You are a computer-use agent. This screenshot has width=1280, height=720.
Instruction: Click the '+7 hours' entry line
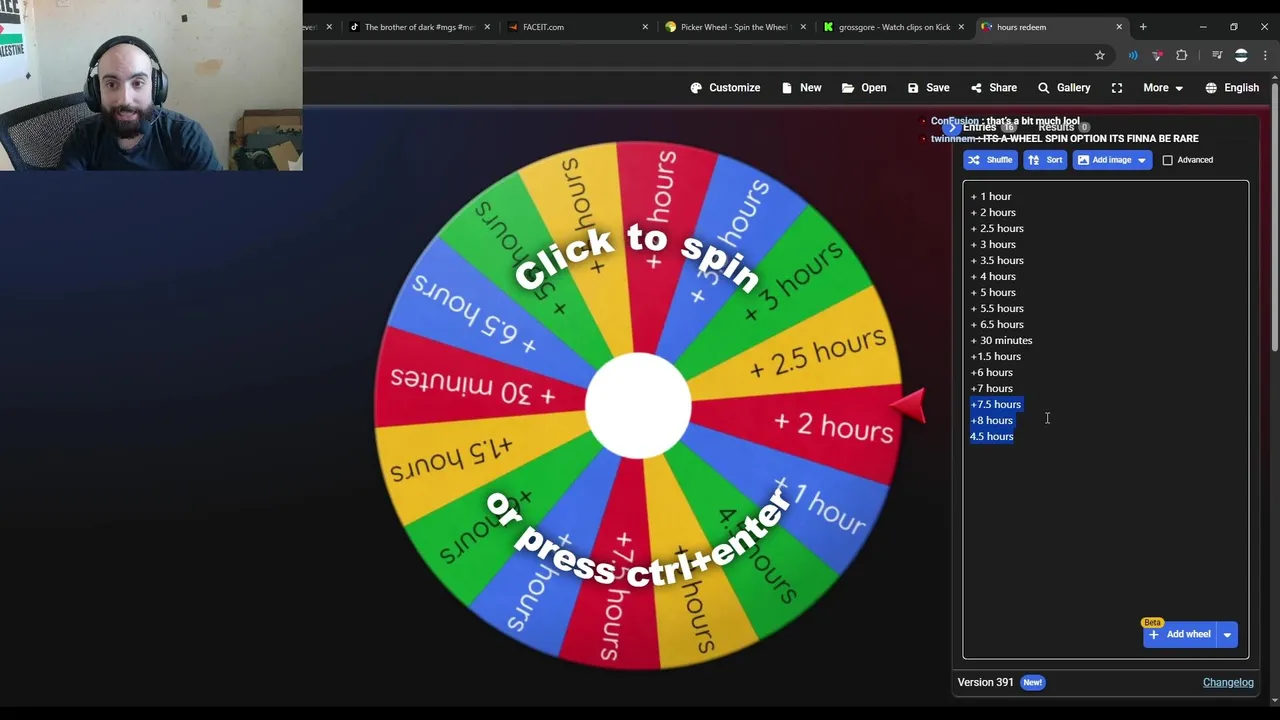point(991,388)
